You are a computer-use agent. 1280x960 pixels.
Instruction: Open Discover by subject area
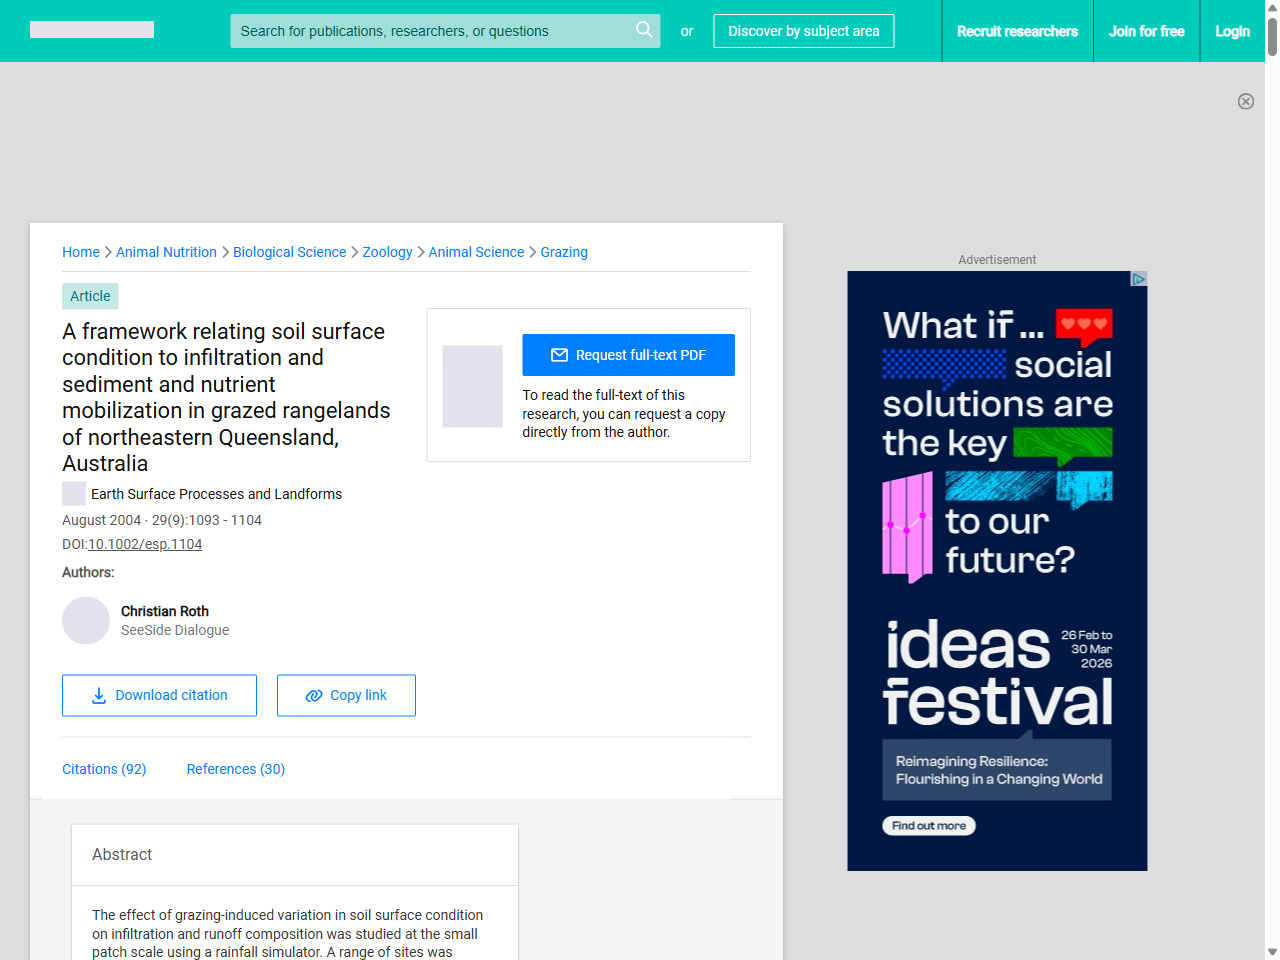coord(803,31)
